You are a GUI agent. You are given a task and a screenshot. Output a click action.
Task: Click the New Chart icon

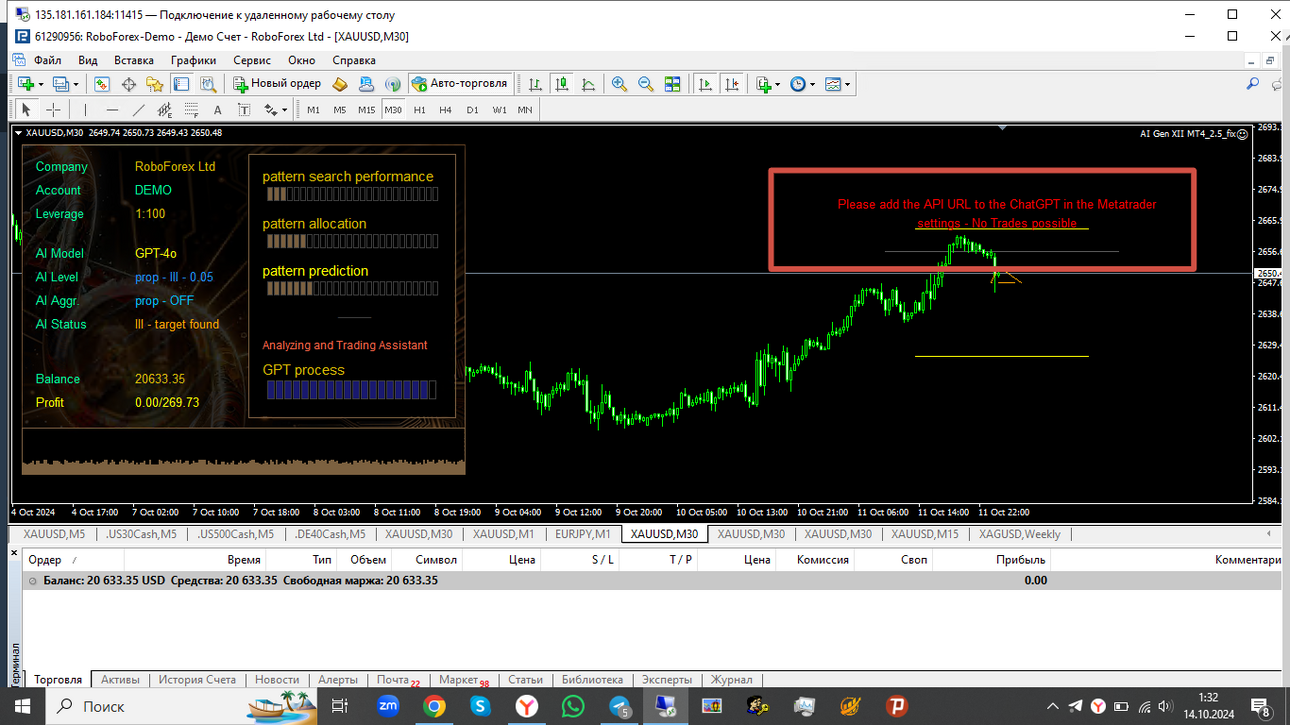coord(25,84)
